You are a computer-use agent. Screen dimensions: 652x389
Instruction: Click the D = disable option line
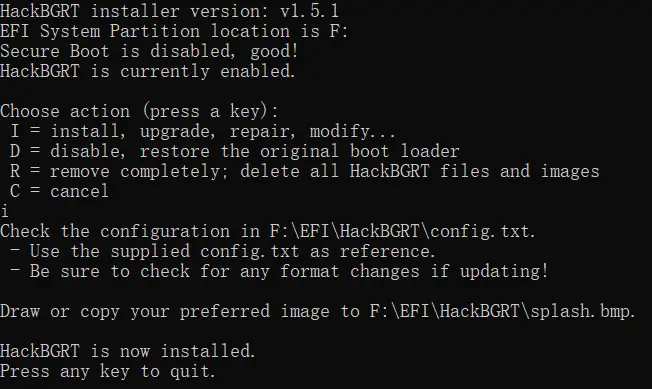click(235, 151)
